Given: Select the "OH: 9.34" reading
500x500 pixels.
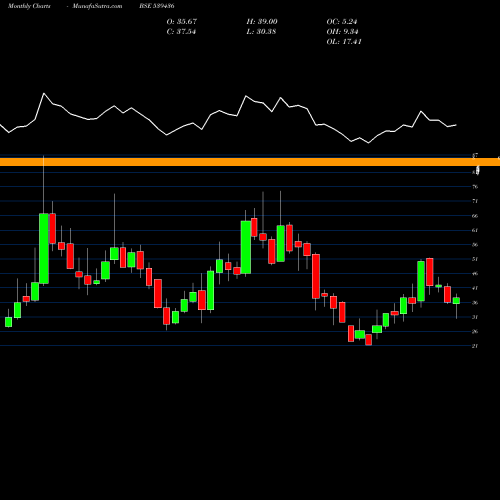Looking at the screenshot, I should coord(342,32).
